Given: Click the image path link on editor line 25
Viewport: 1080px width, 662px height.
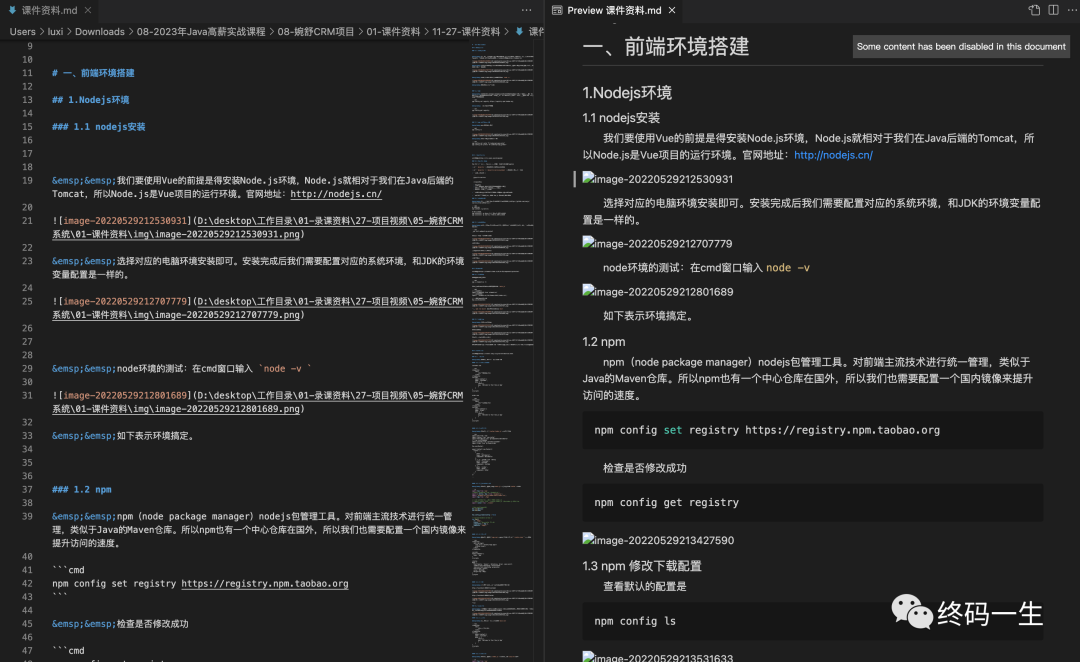Looking at the screenshot, I should click(x=258, y=308).
